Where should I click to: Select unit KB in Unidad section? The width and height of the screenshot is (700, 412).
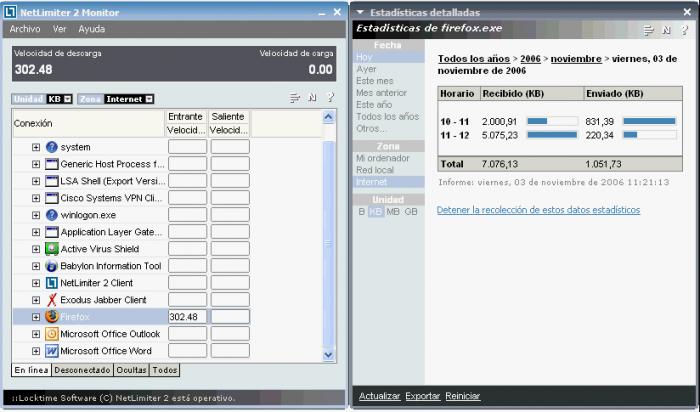(376, 212)
